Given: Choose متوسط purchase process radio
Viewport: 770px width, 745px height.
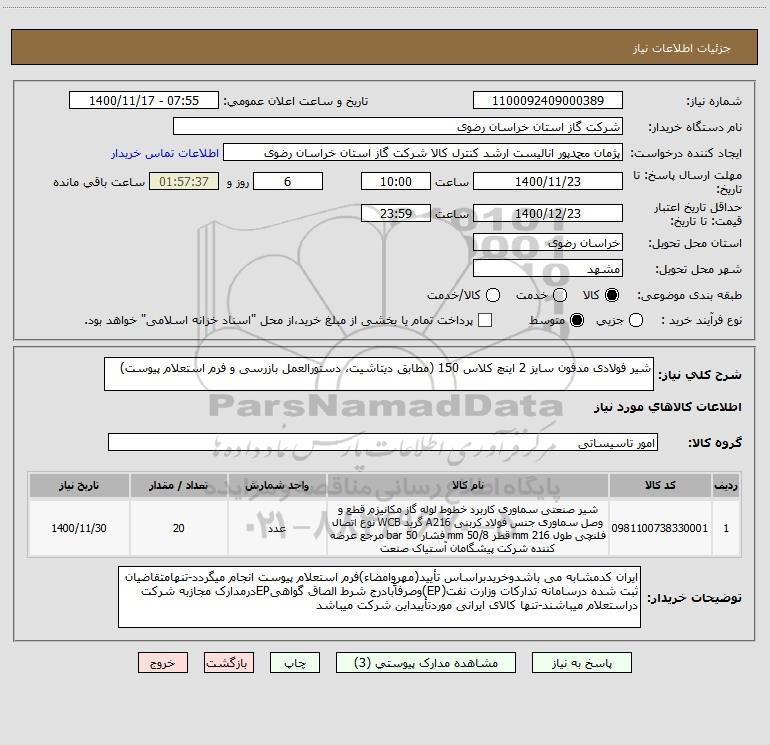Looking at the screenshot, I should pyautogui.click(x=577, y=320).
